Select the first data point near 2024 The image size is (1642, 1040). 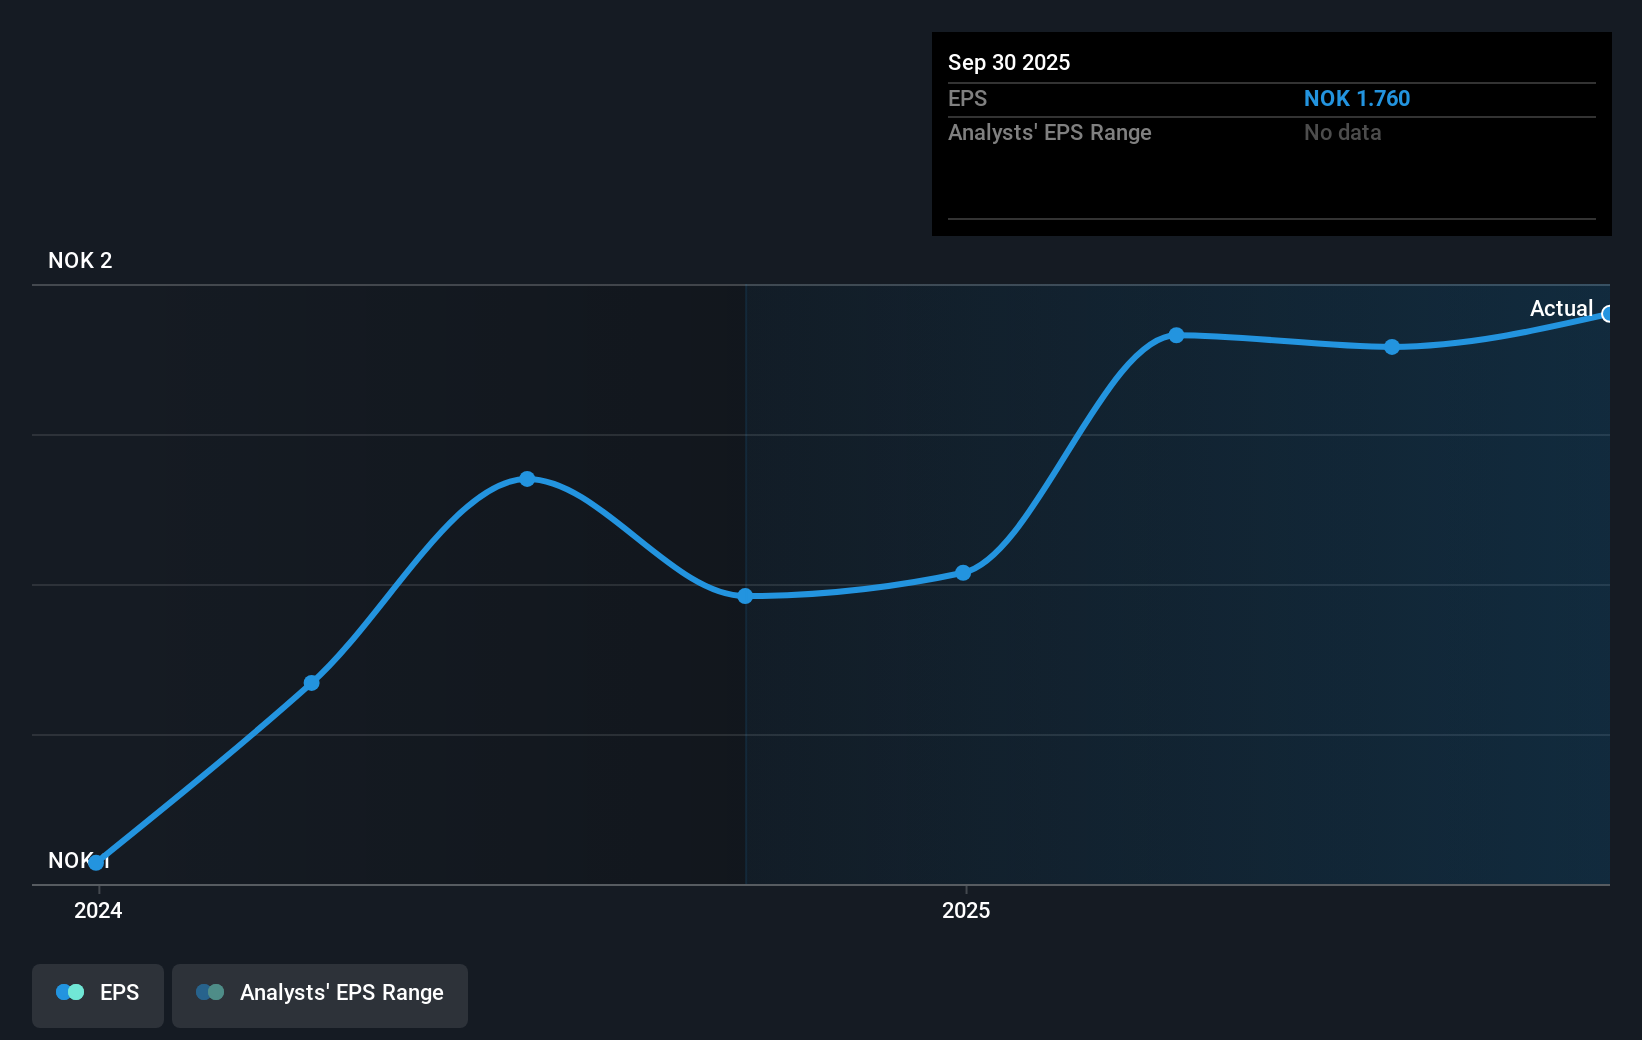click(97, 862)
